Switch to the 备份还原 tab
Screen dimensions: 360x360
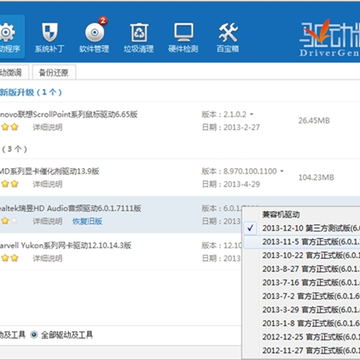(54, 73)
